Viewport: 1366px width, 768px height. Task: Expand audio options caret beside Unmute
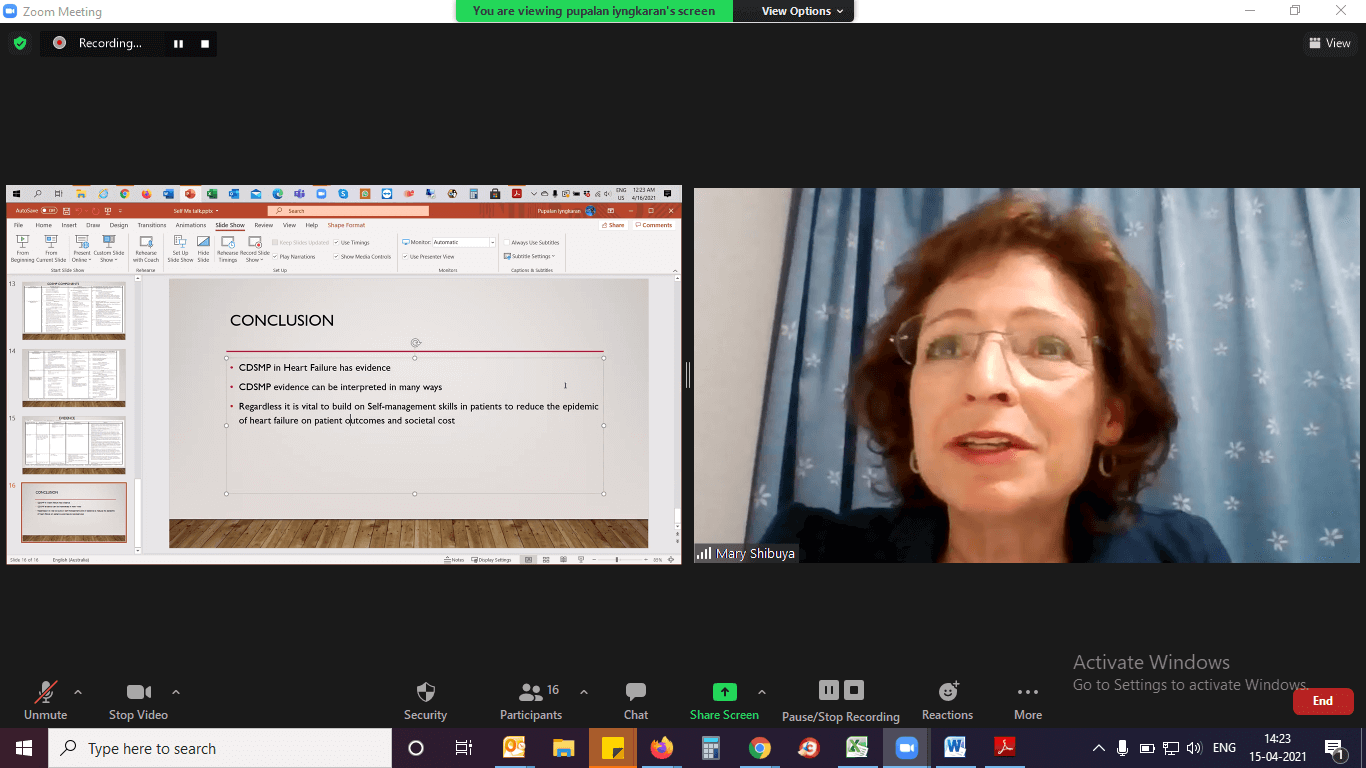coord(78,692)
